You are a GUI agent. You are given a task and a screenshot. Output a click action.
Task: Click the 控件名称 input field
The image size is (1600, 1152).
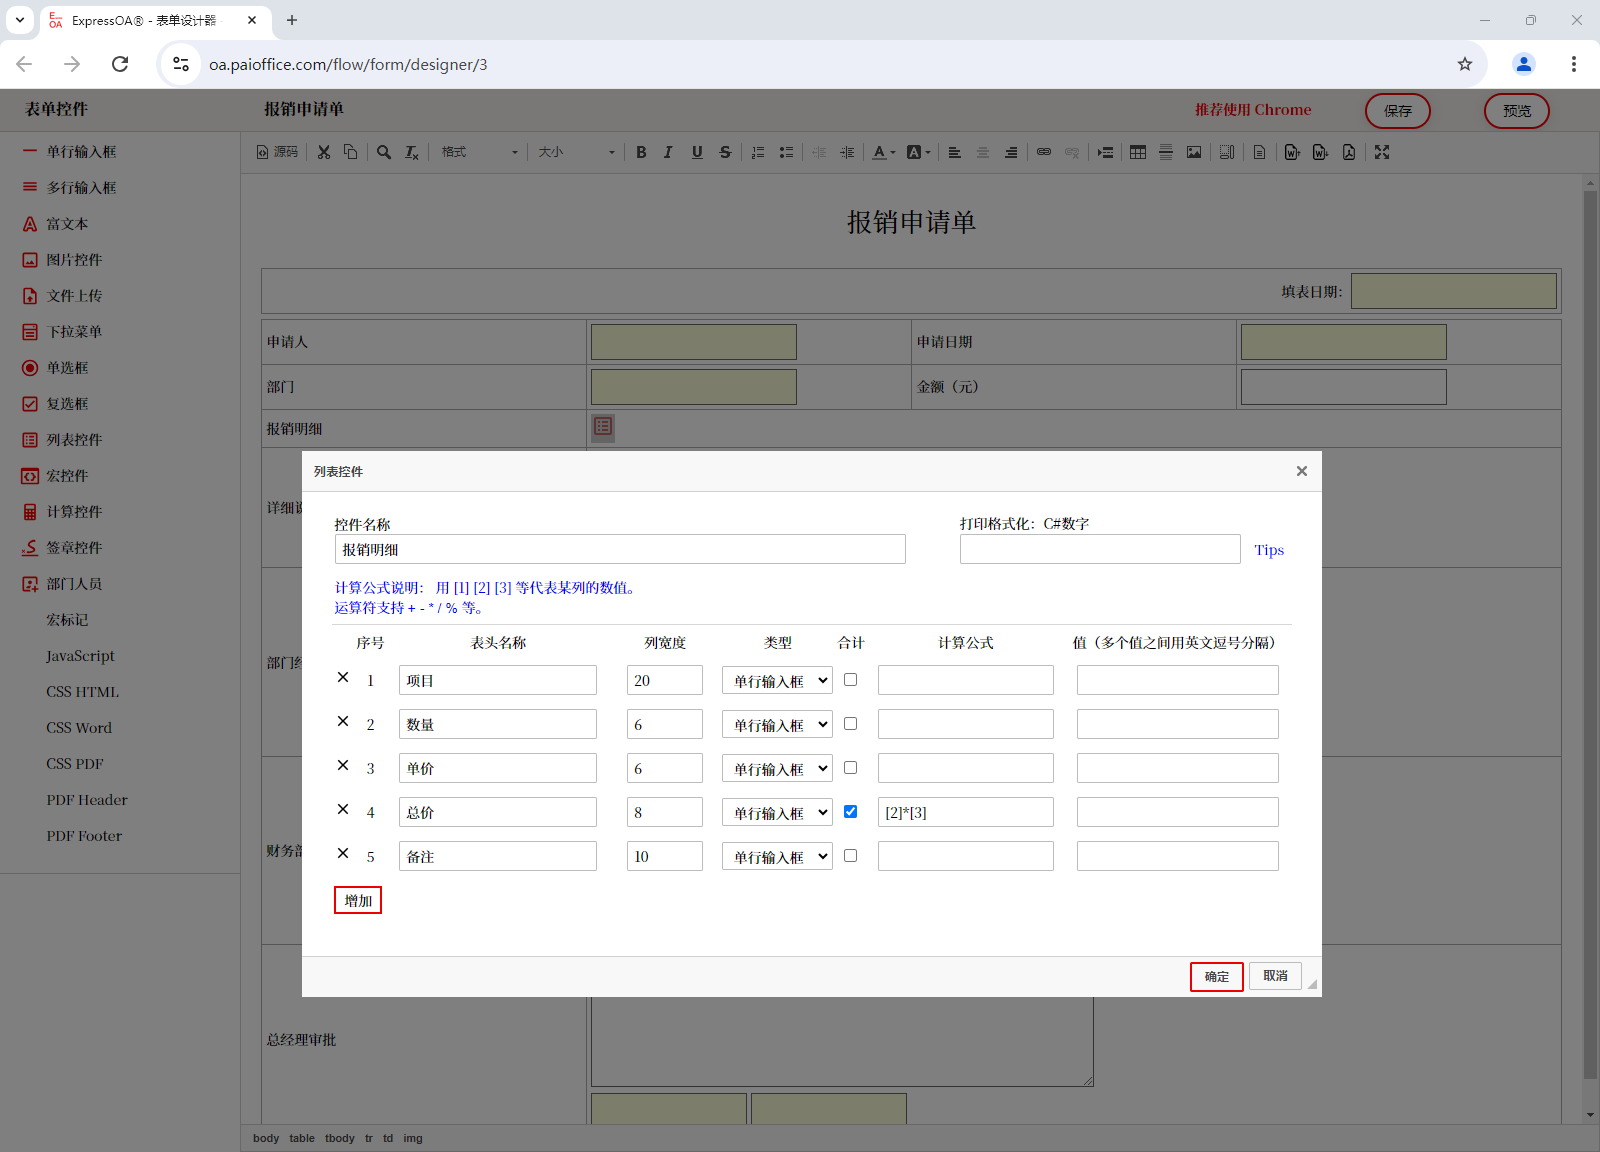tap(620, 549)
